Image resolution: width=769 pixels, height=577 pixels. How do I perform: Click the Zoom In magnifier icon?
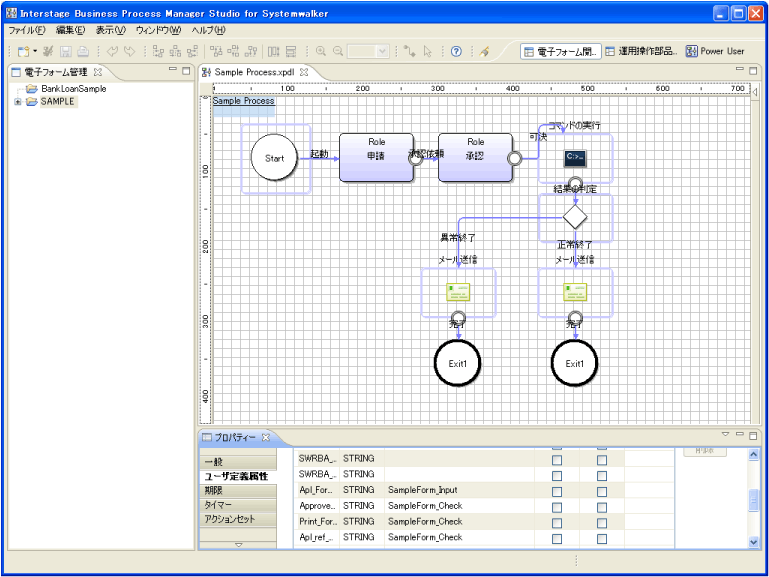321,51
